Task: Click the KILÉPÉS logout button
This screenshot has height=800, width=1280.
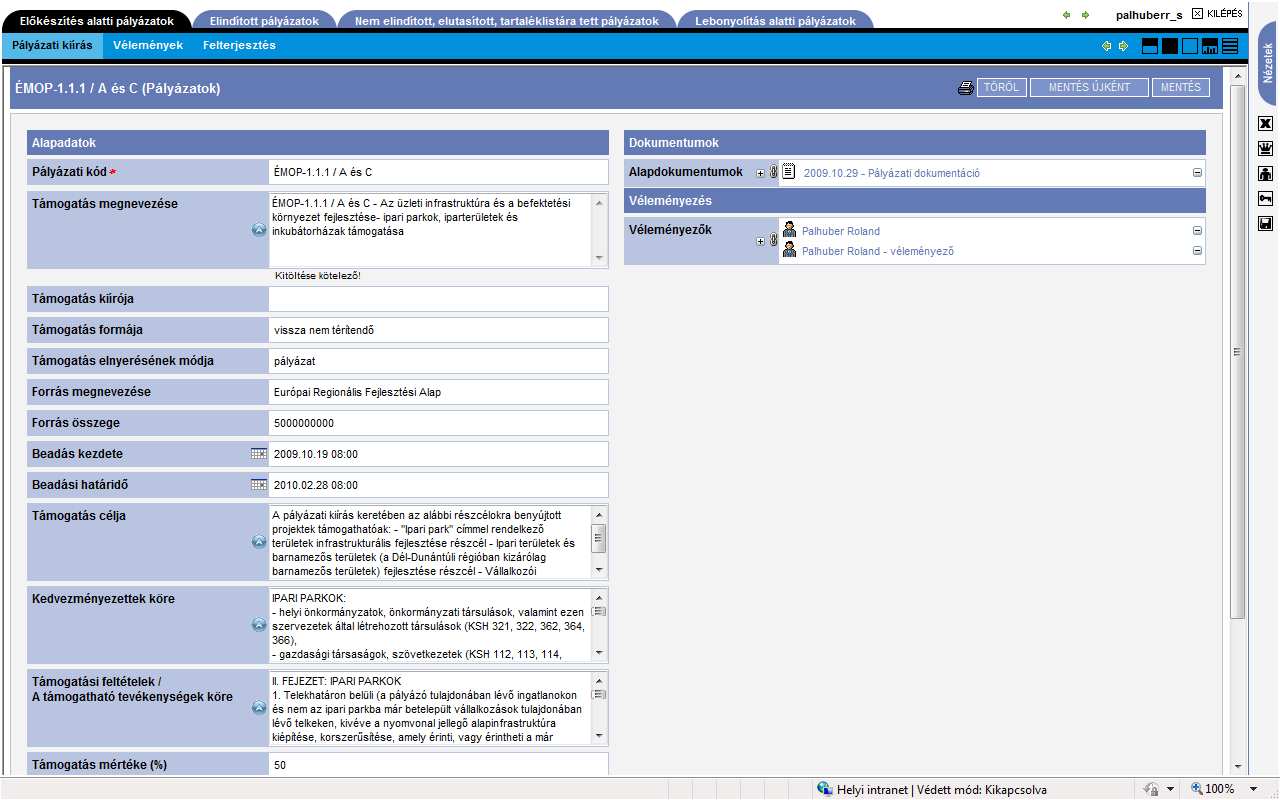Action: 1217,14
